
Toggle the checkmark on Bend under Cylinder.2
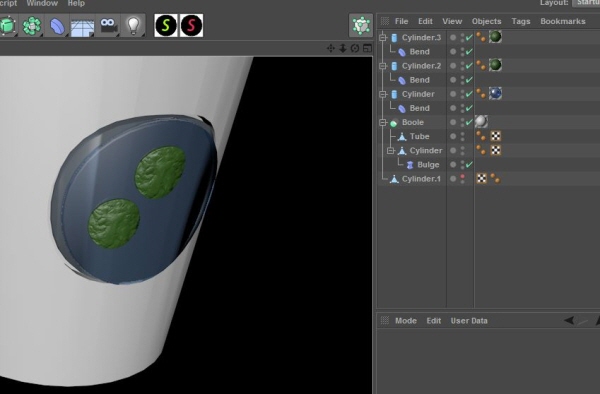pyautogui.click(x=469, y=80)
